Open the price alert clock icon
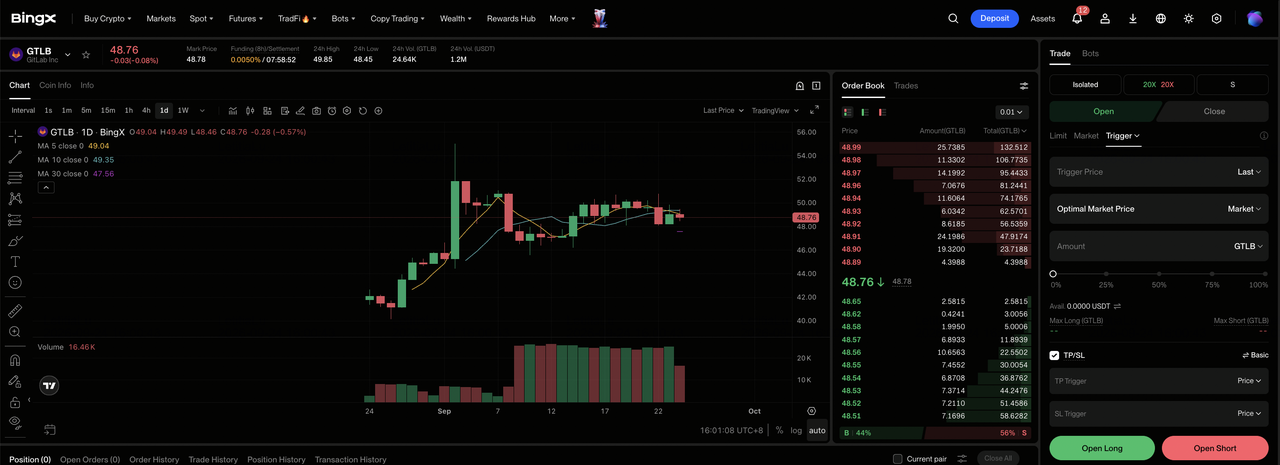The image size is (1280, 465). click(332, 111)
